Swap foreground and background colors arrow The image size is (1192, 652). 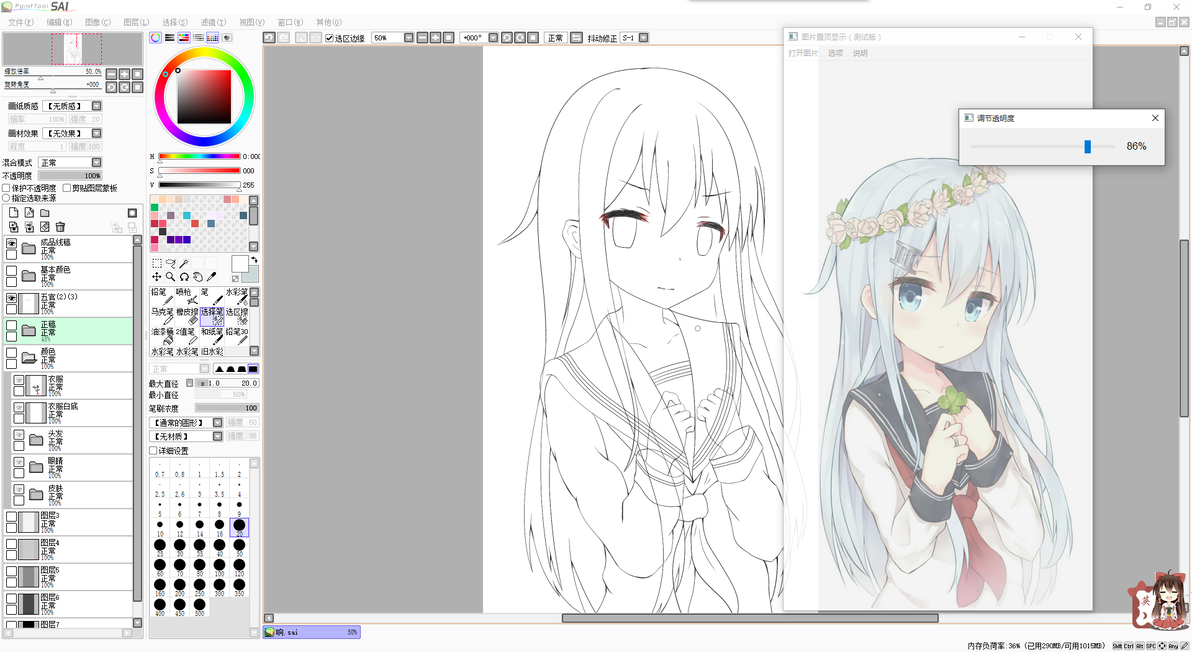click(254, 261)
